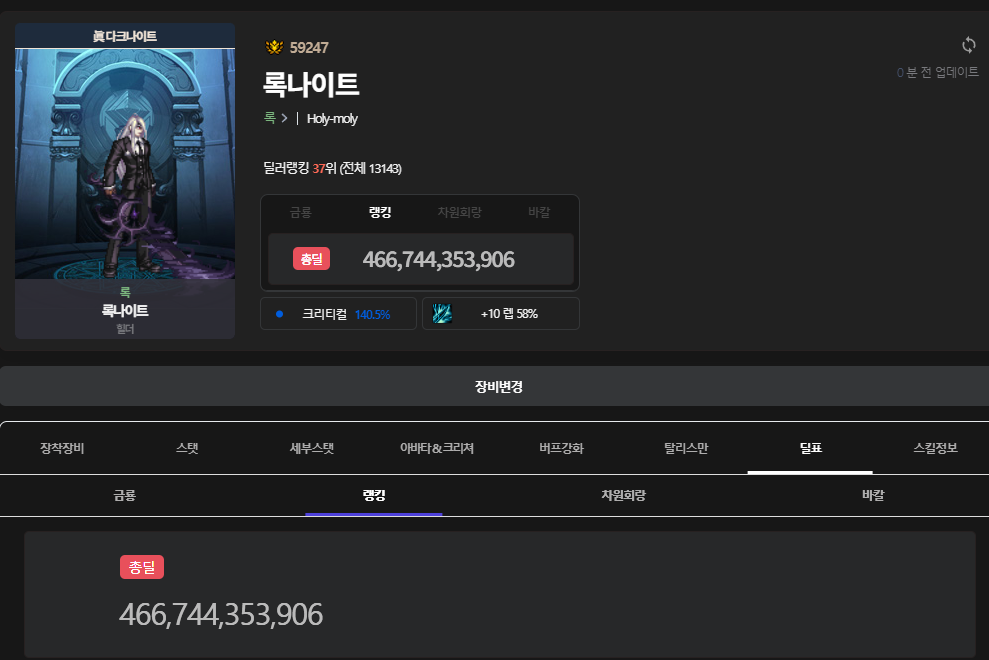
Task: Open the 스킬정보 tab
Action: (935, 448)
